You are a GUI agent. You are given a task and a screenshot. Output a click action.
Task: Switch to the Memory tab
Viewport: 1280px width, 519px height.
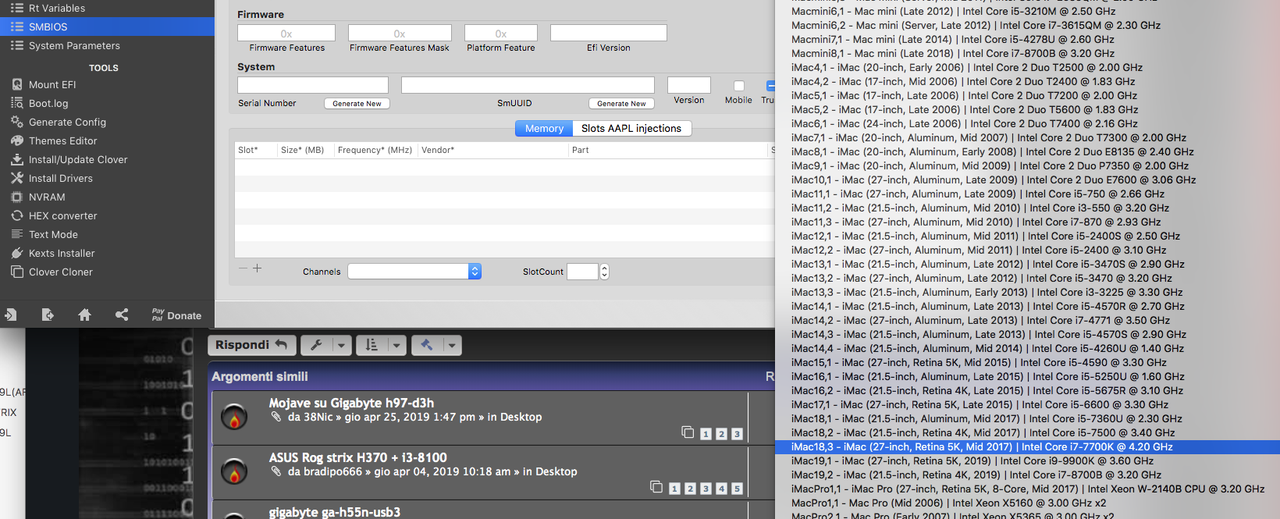pos(544,128)
